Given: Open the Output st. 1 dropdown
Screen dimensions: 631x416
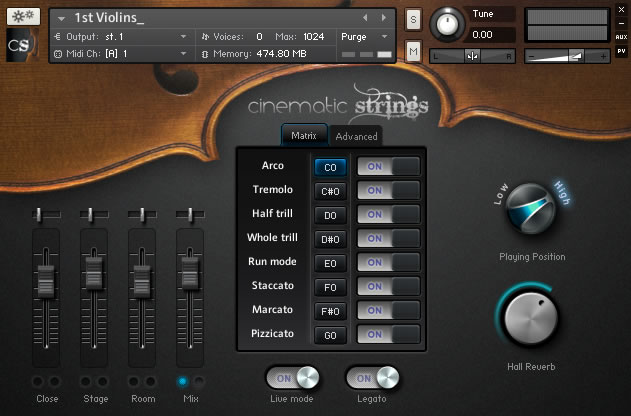Looking at the screenshot, I should [x=184, y=37].
